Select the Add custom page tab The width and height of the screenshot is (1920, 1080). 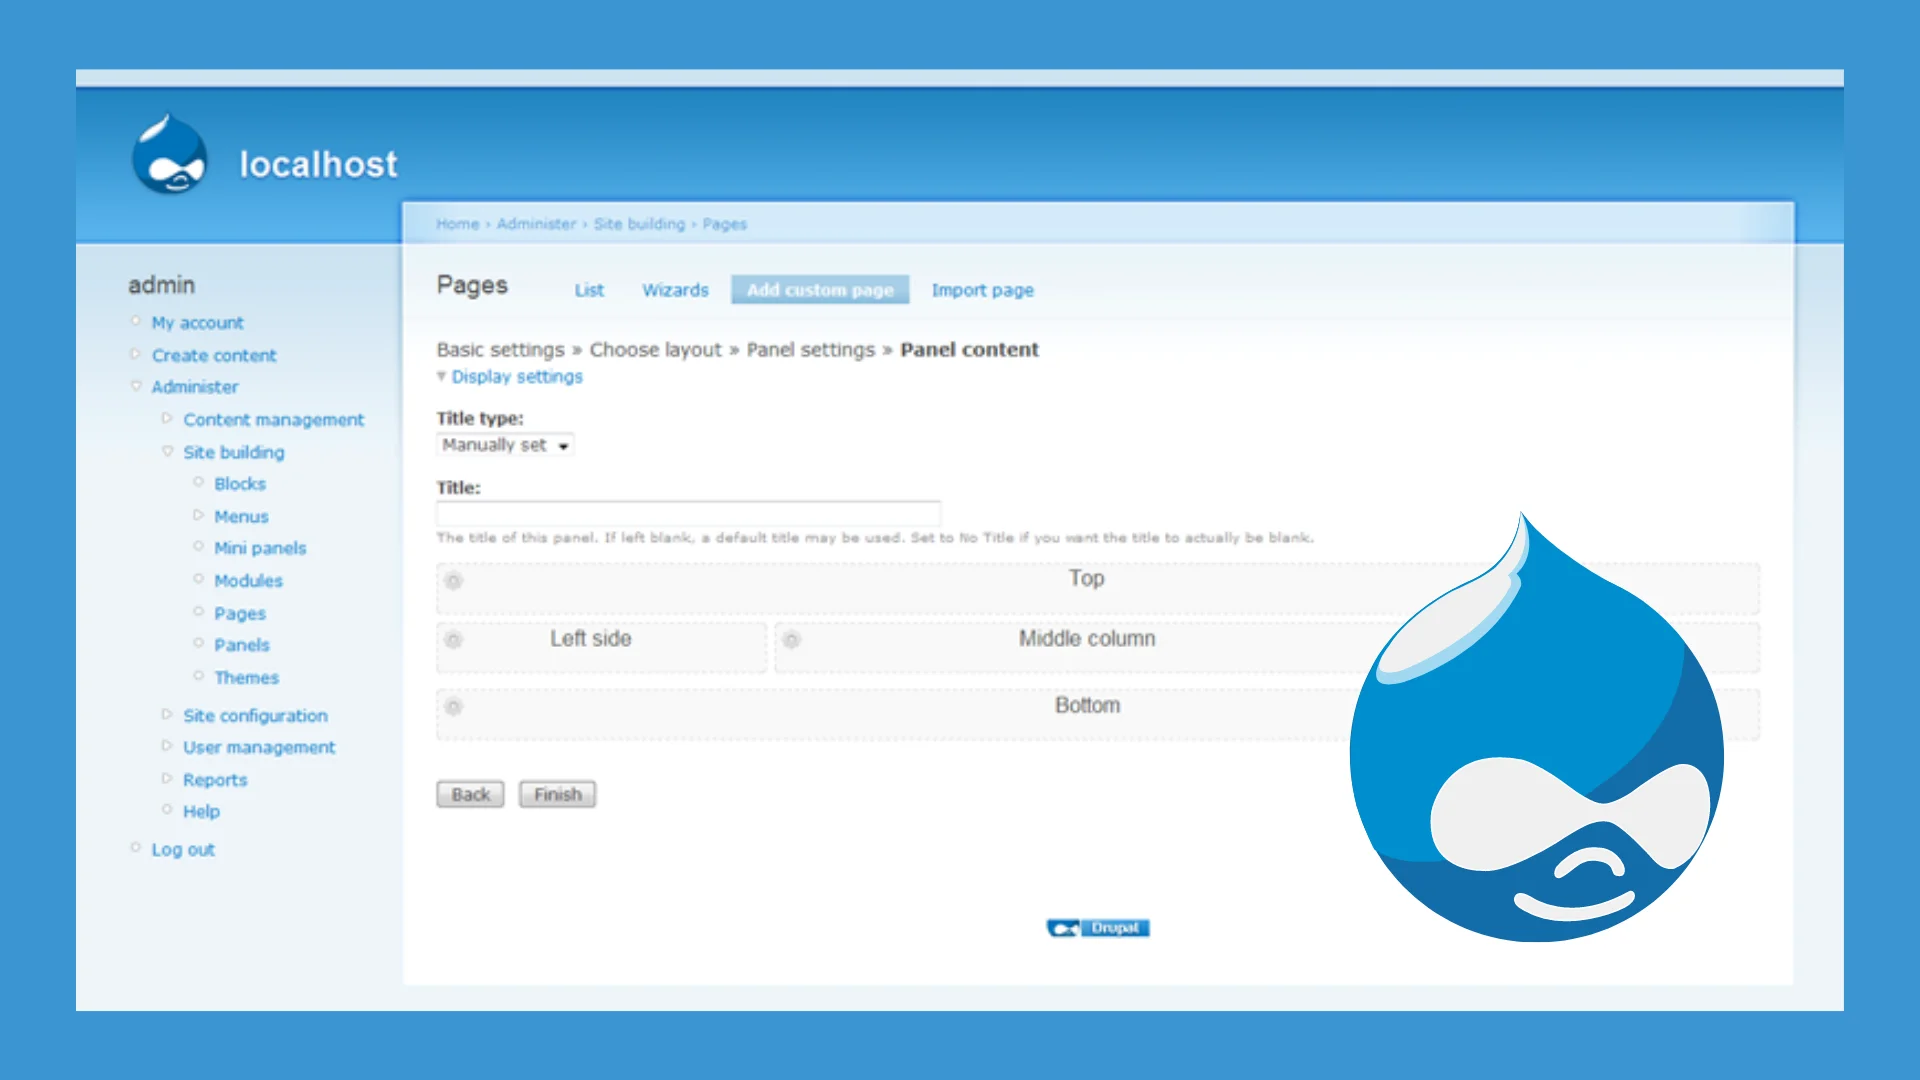(820, 290)
